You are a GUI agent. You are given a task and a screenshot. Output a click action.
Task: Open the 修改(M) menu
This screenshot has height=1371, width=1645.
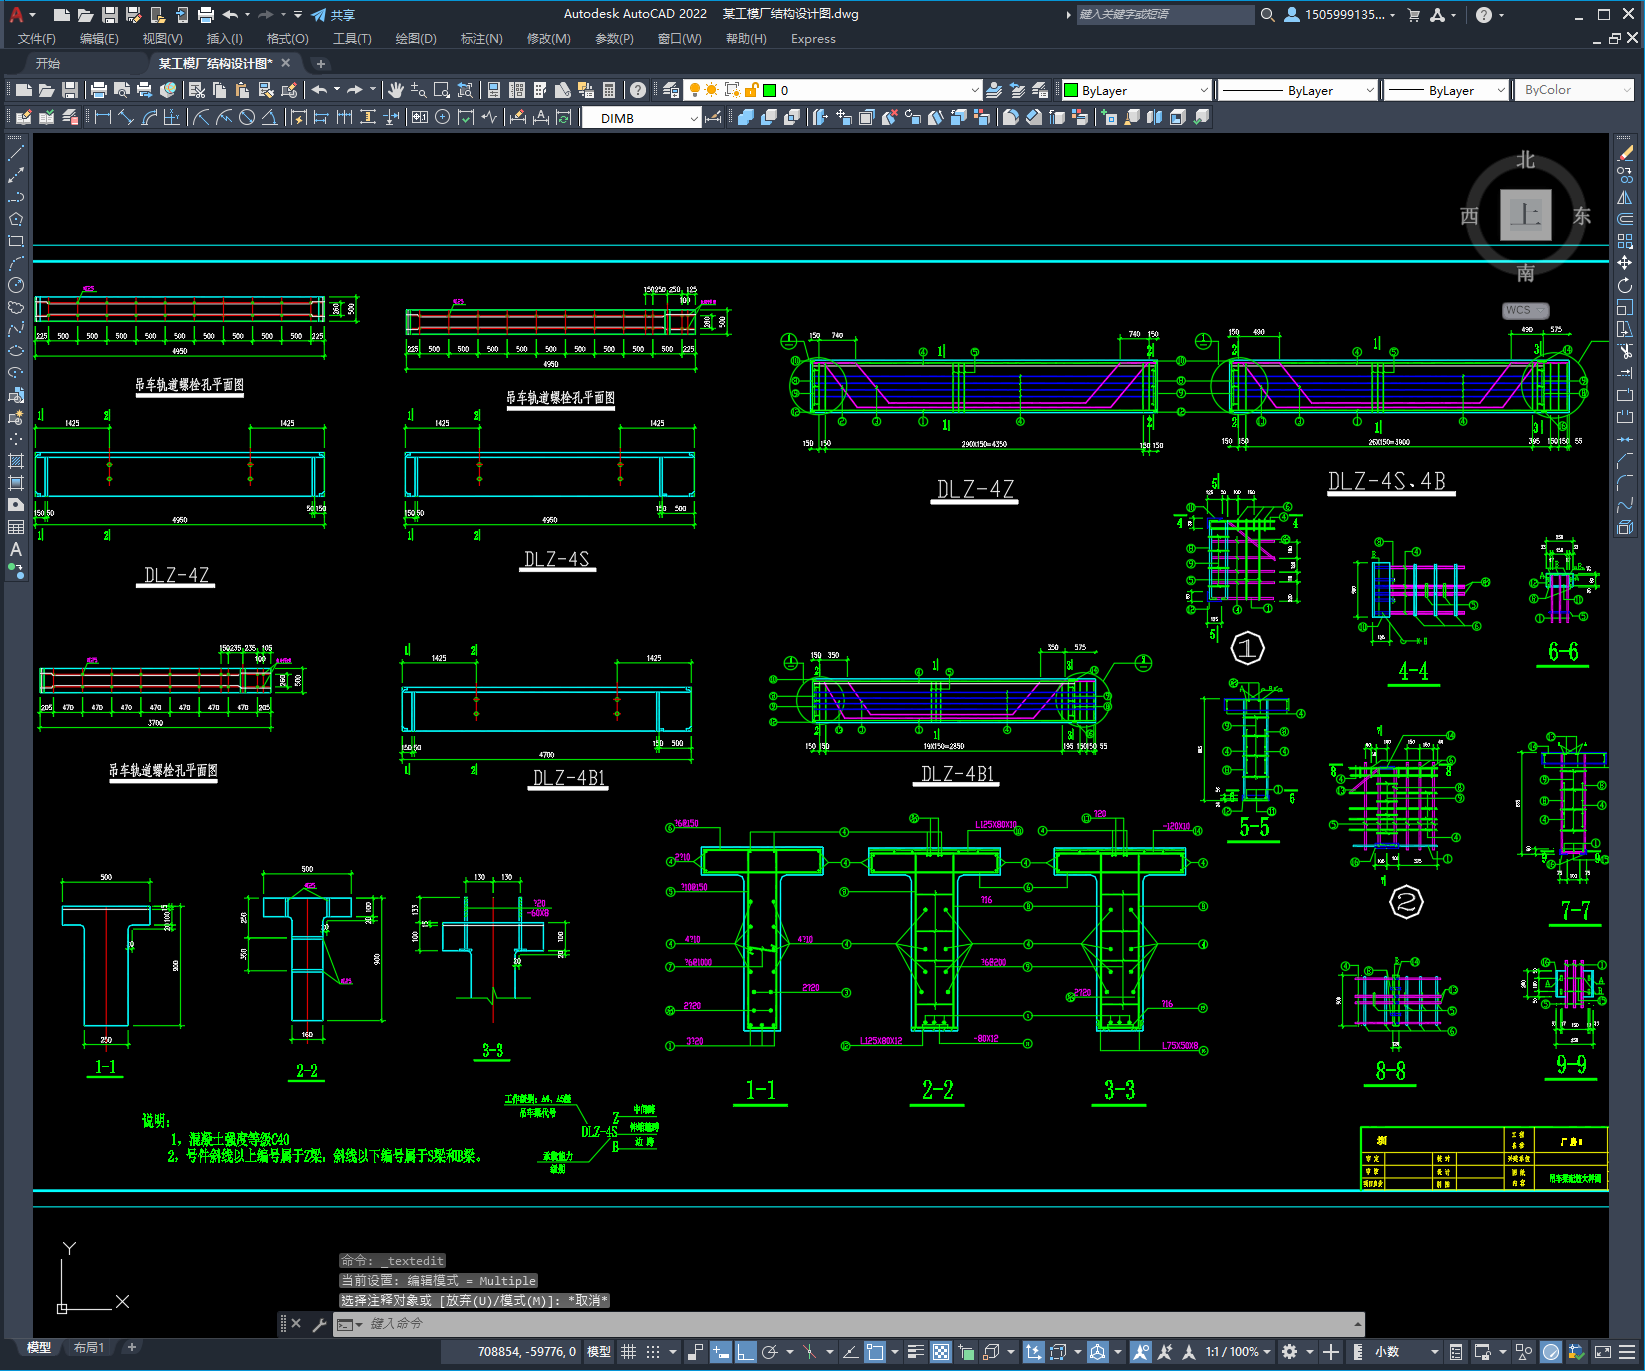[549, 39]
